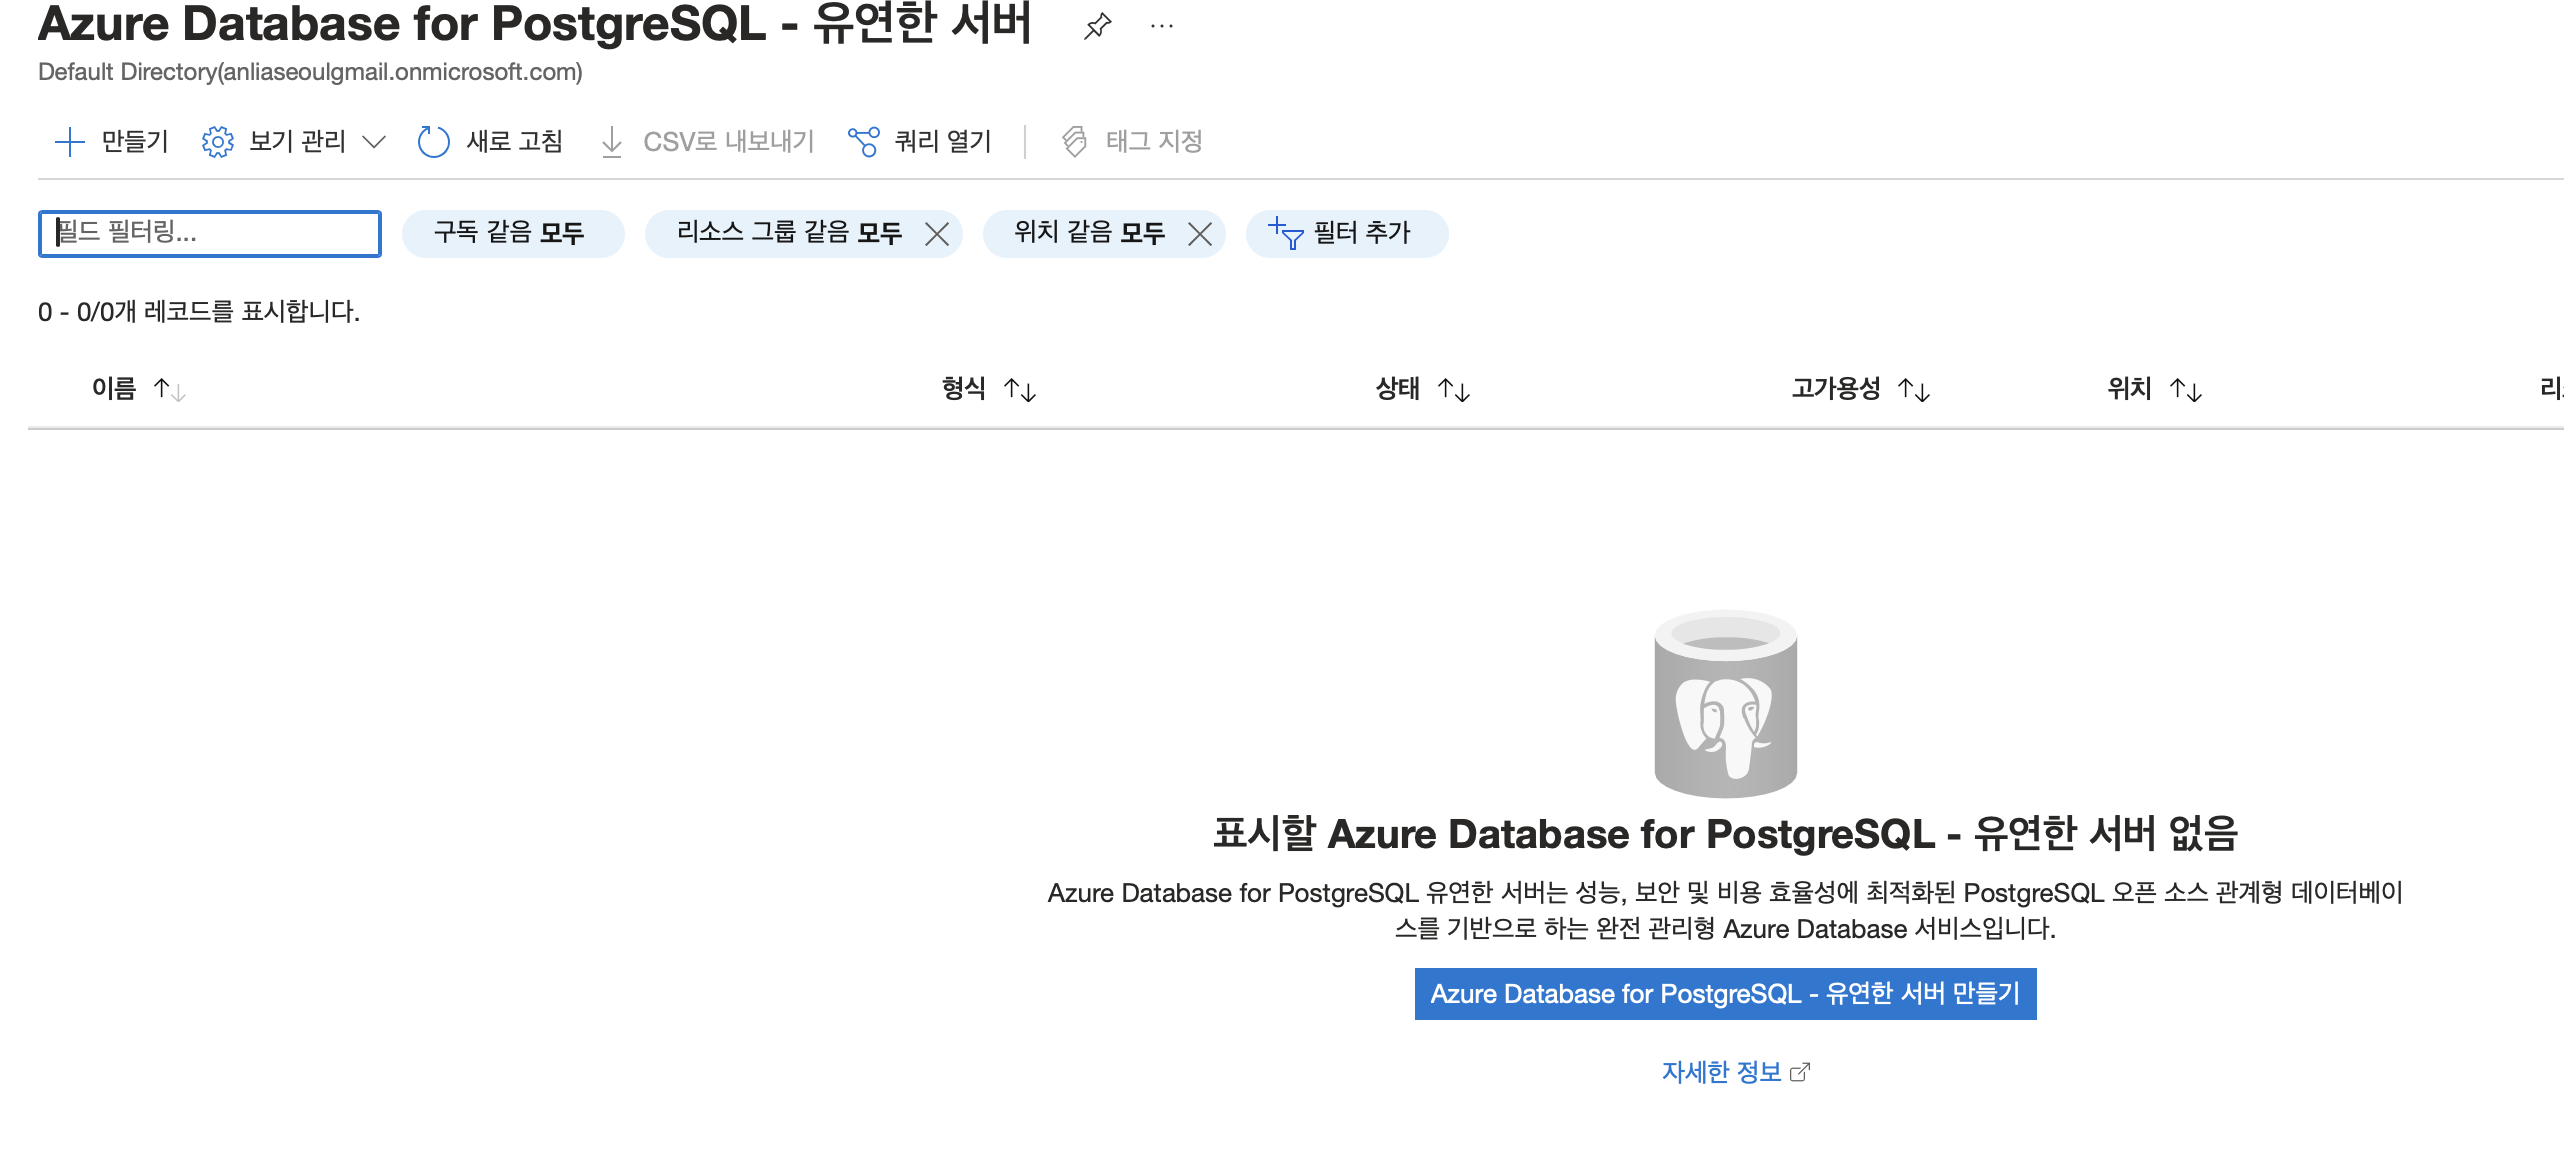The height and width of the screenshot is (1152, 2564).
Task: Open 쿼리 열기 query icon
Action: coord(863,142)
